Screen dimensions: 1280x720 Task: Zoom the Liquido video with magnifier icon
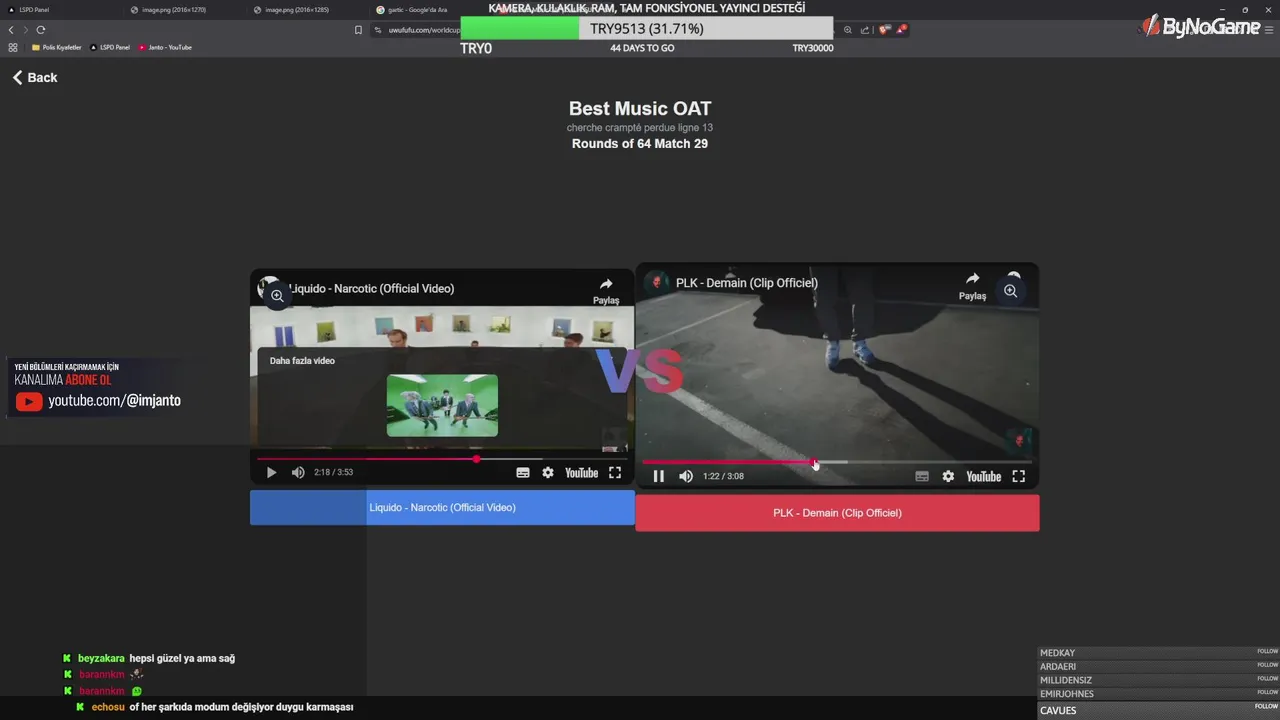pos(277,296)
